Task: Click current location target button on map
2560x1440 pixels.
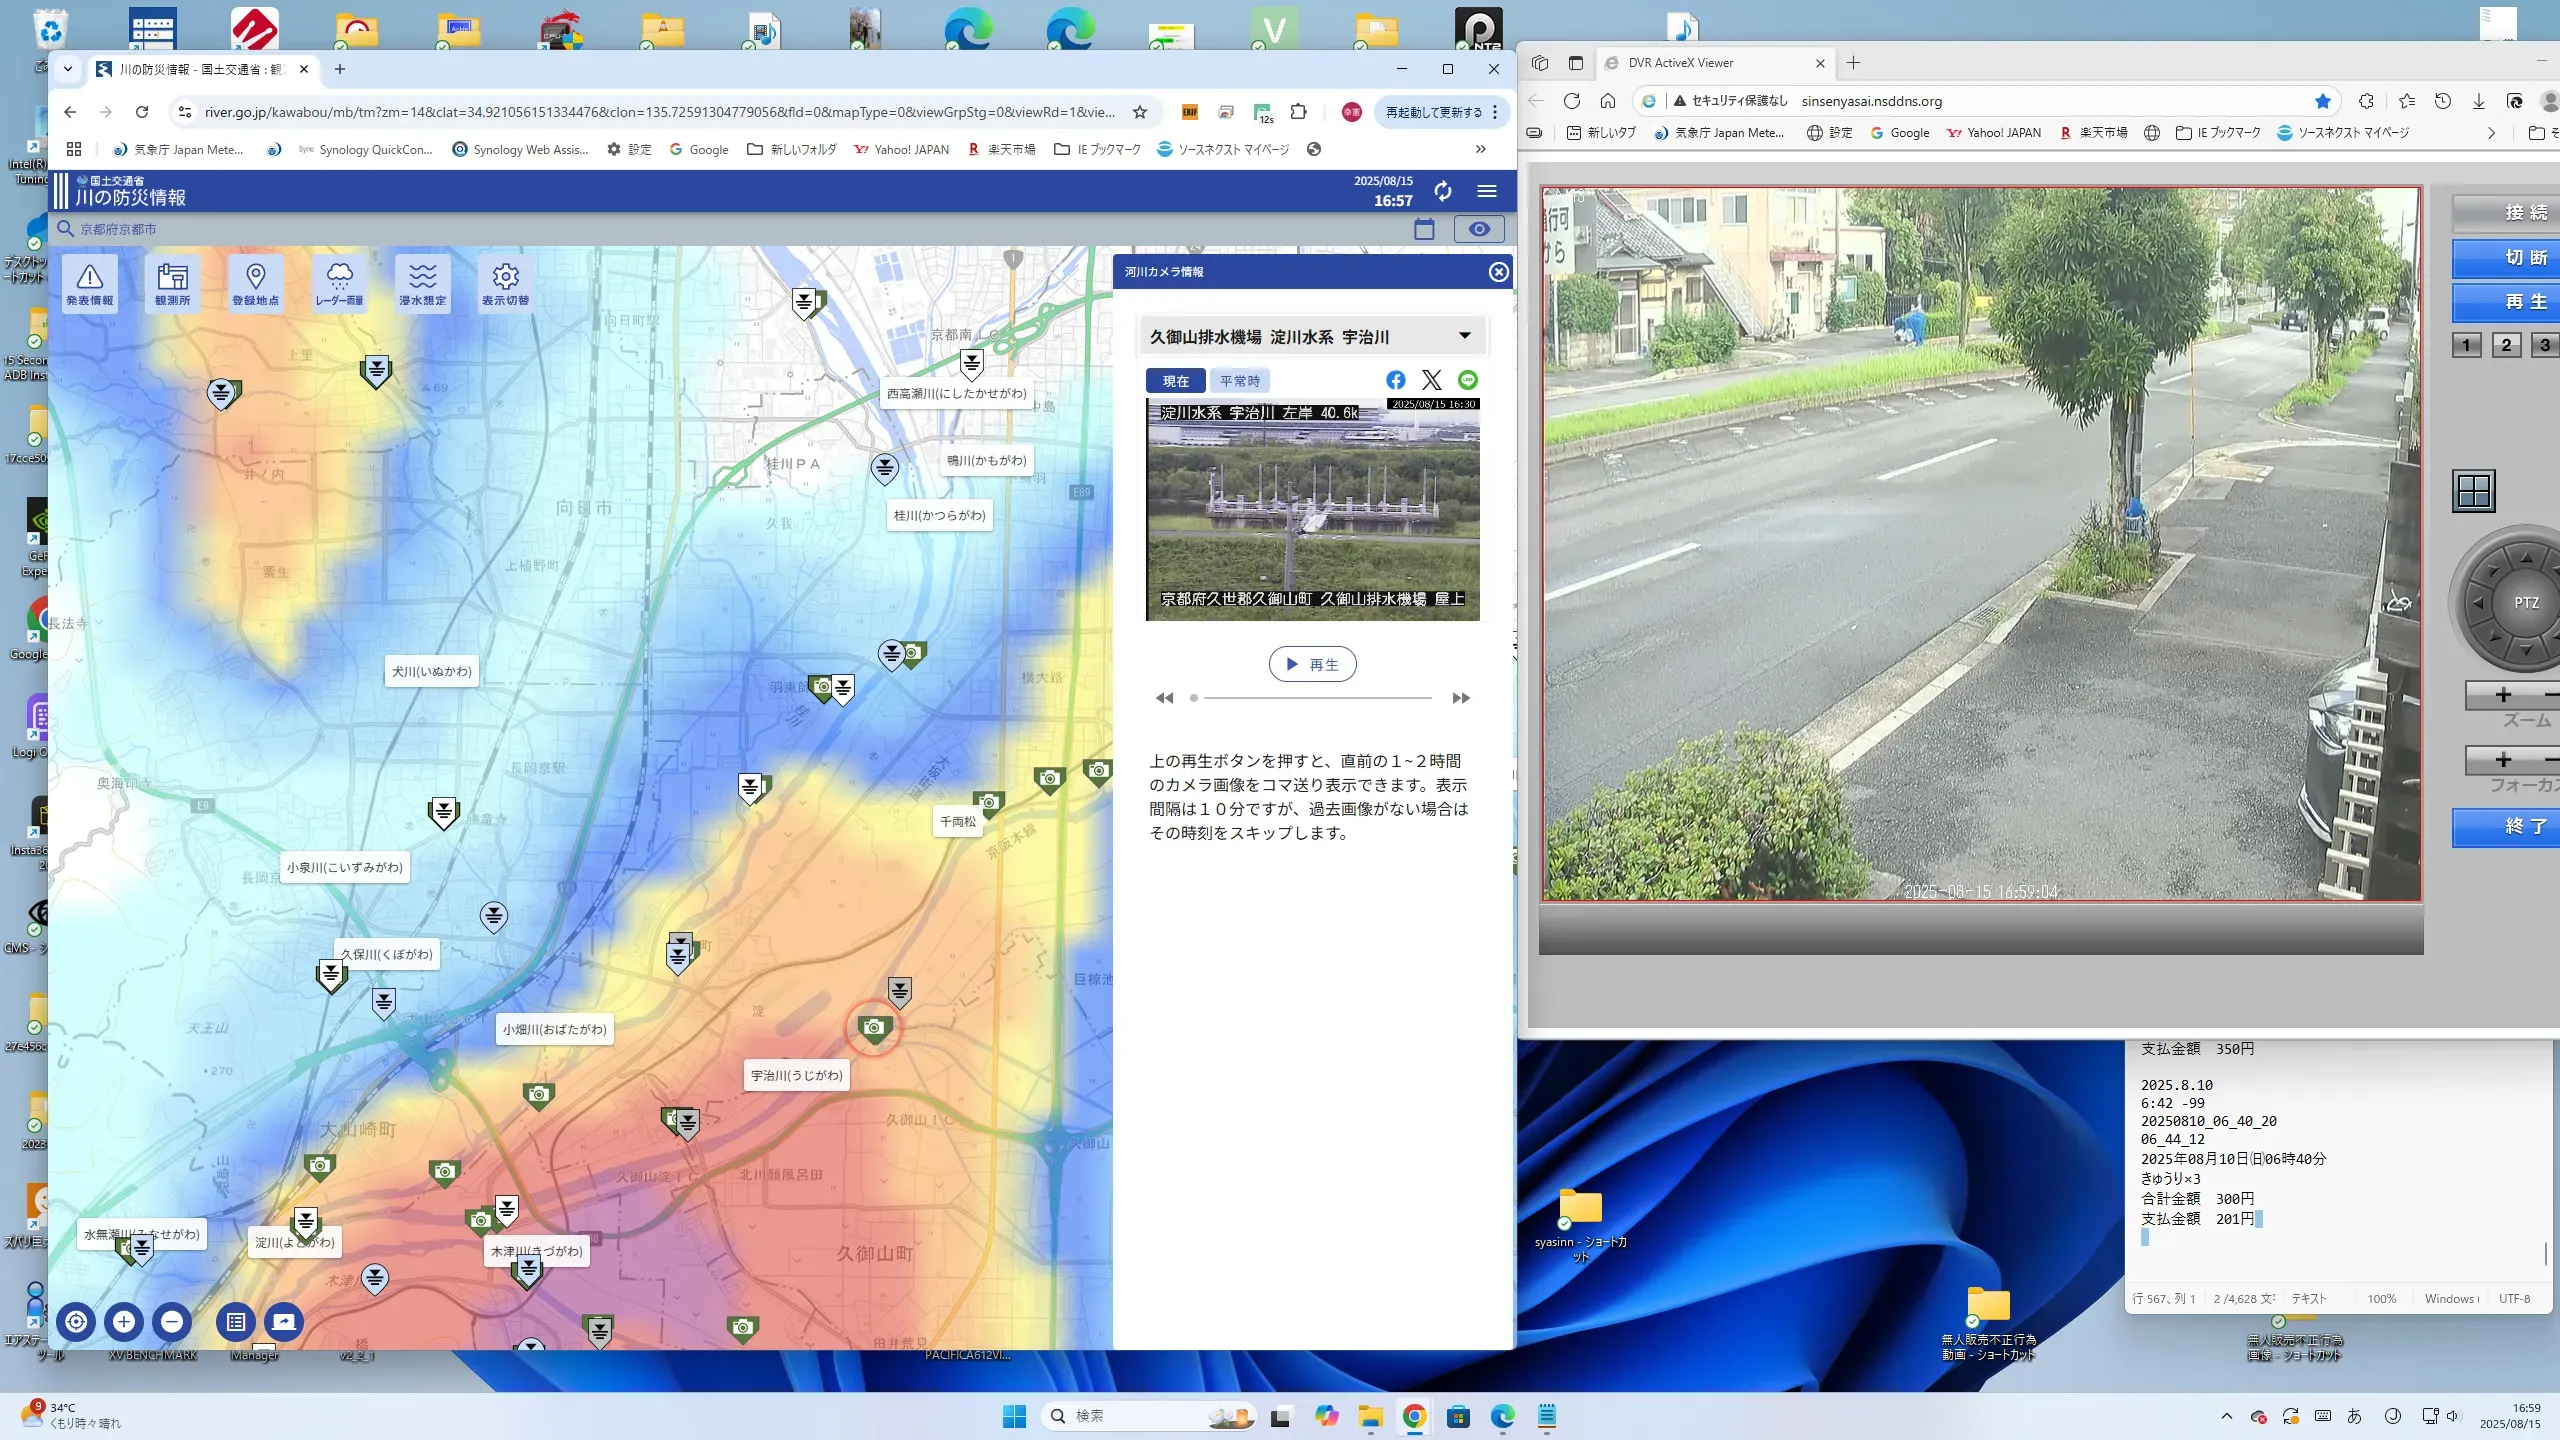Action: 76,1322
